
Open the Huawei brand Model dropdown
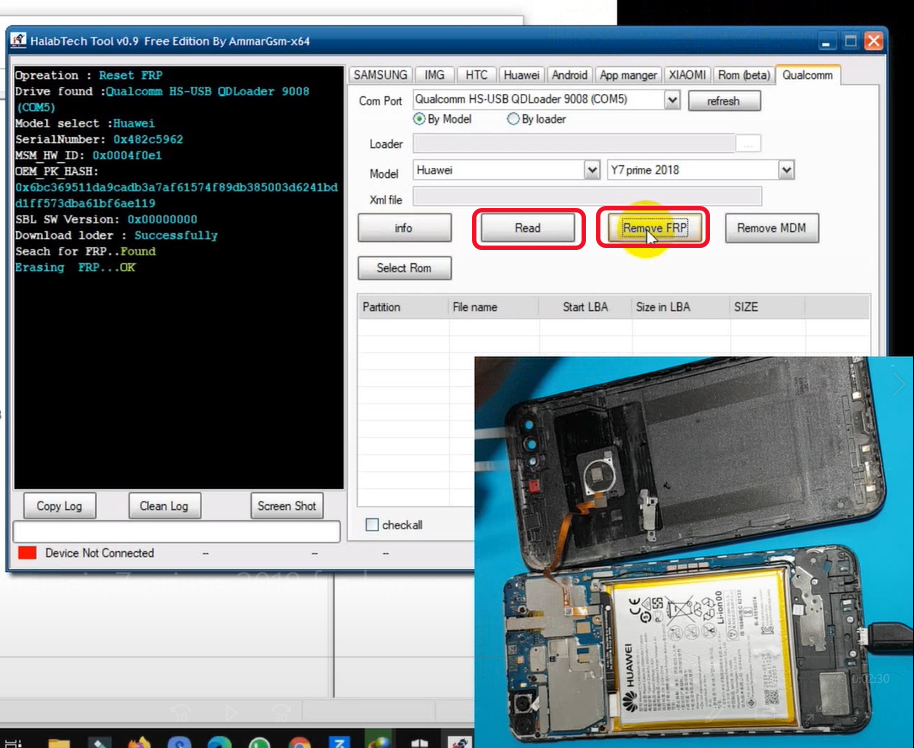(592, 170)
